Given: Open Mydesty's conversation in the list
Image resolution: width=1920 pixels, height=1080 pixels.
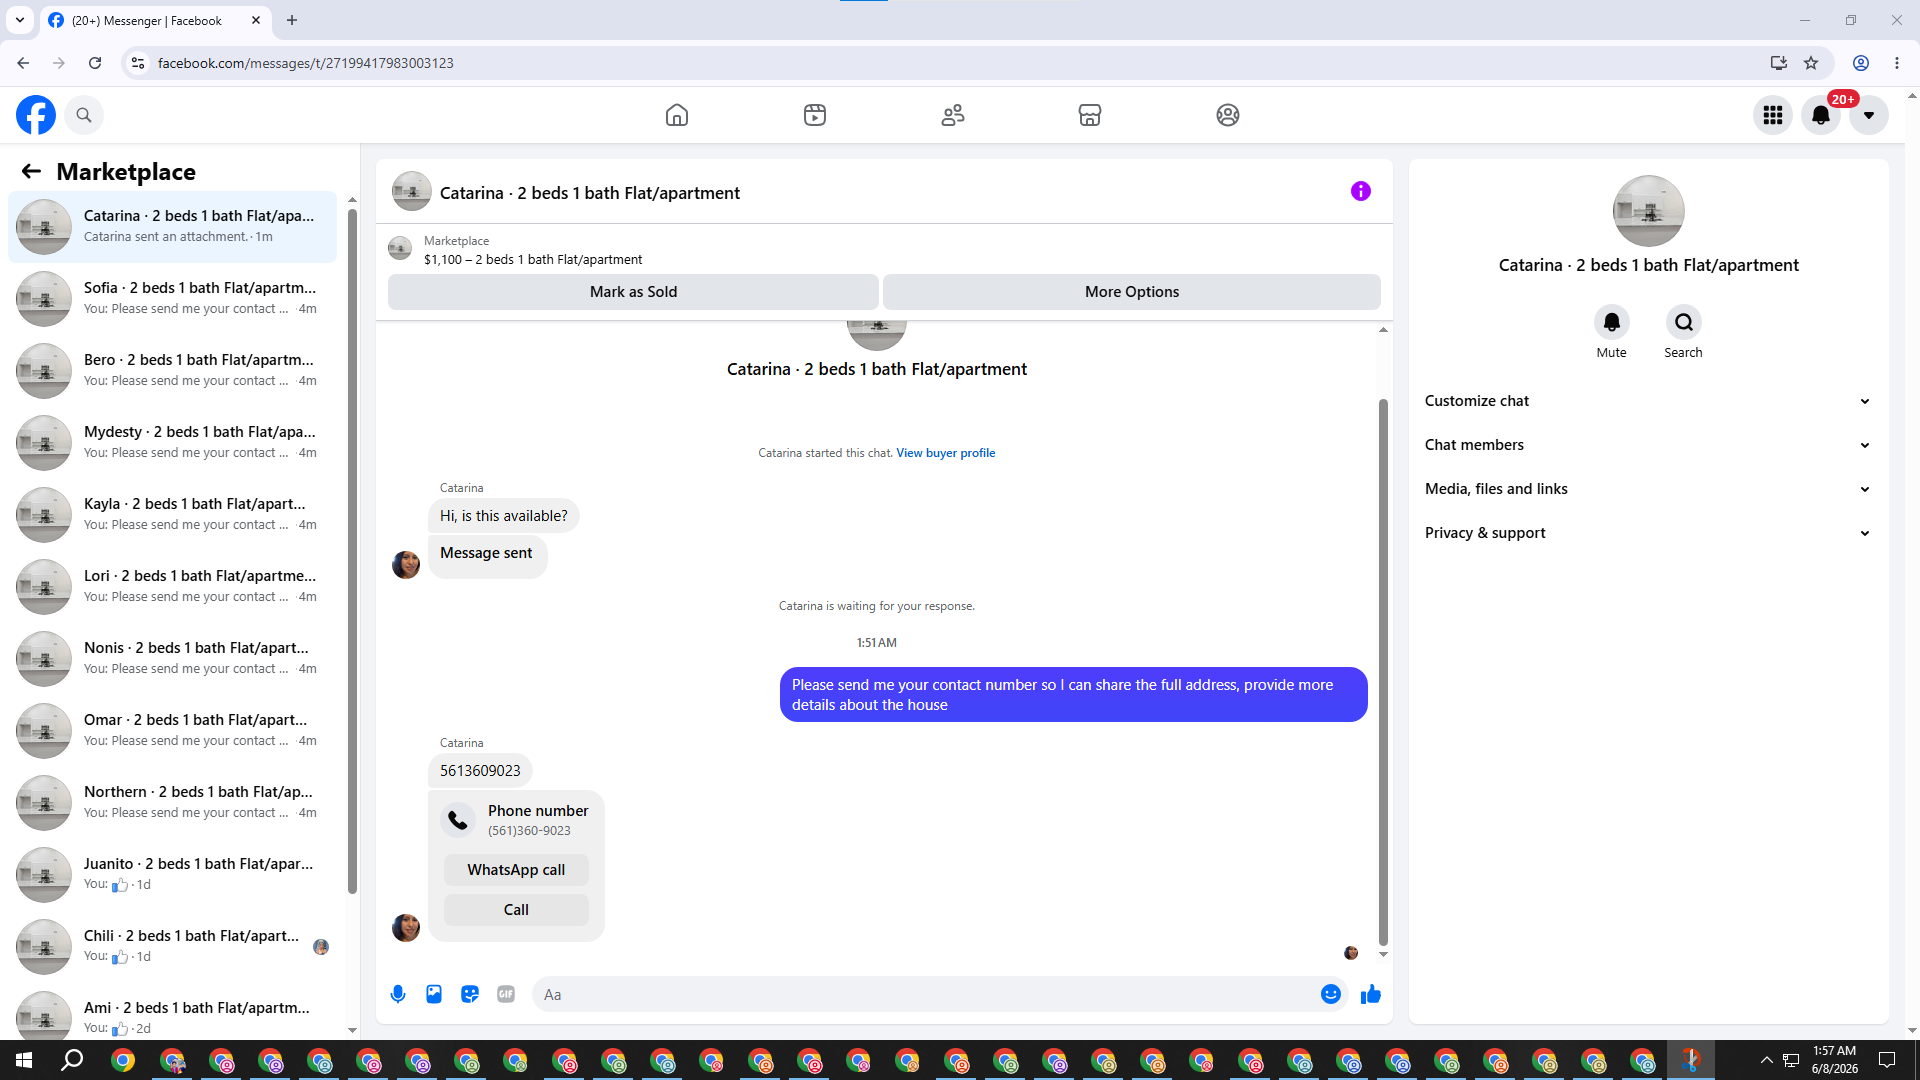Looking at the screenshot, I should point(172,442).
